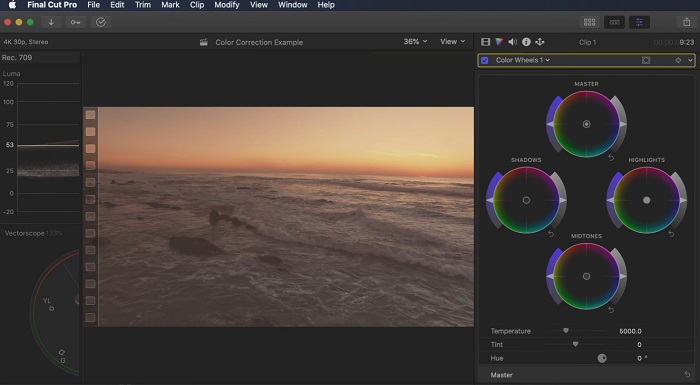
Task: Click the Master section header row
Action: pyautogui.click(x=587, y=375)
